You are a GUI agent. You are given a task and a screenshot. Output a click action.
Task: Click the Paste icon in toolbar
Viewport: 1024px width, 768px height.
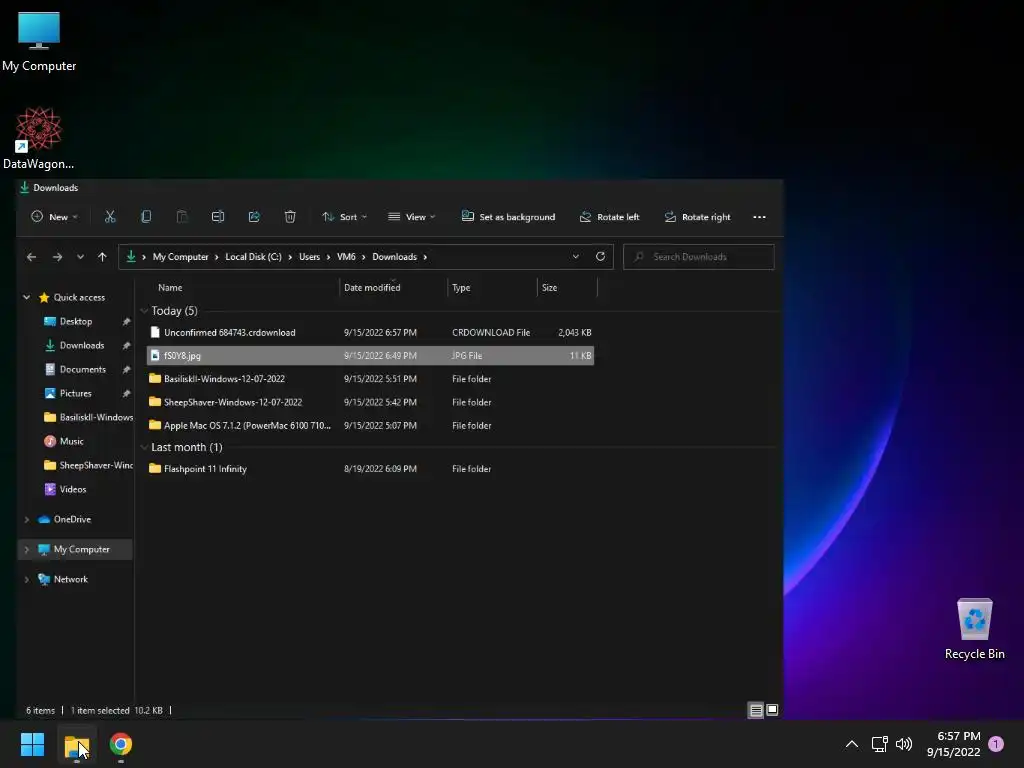[182, 217]
